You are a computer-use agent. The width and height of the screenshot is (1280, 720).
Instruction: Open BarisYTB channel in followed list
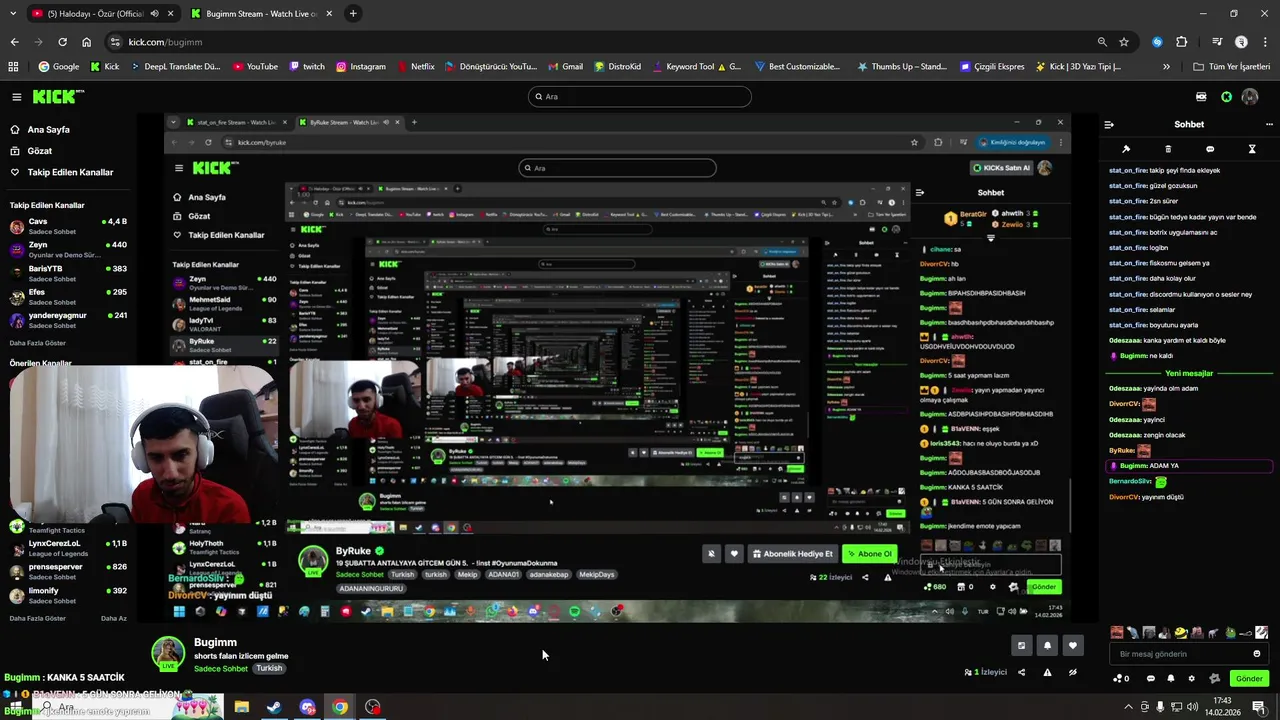point(70,273)
